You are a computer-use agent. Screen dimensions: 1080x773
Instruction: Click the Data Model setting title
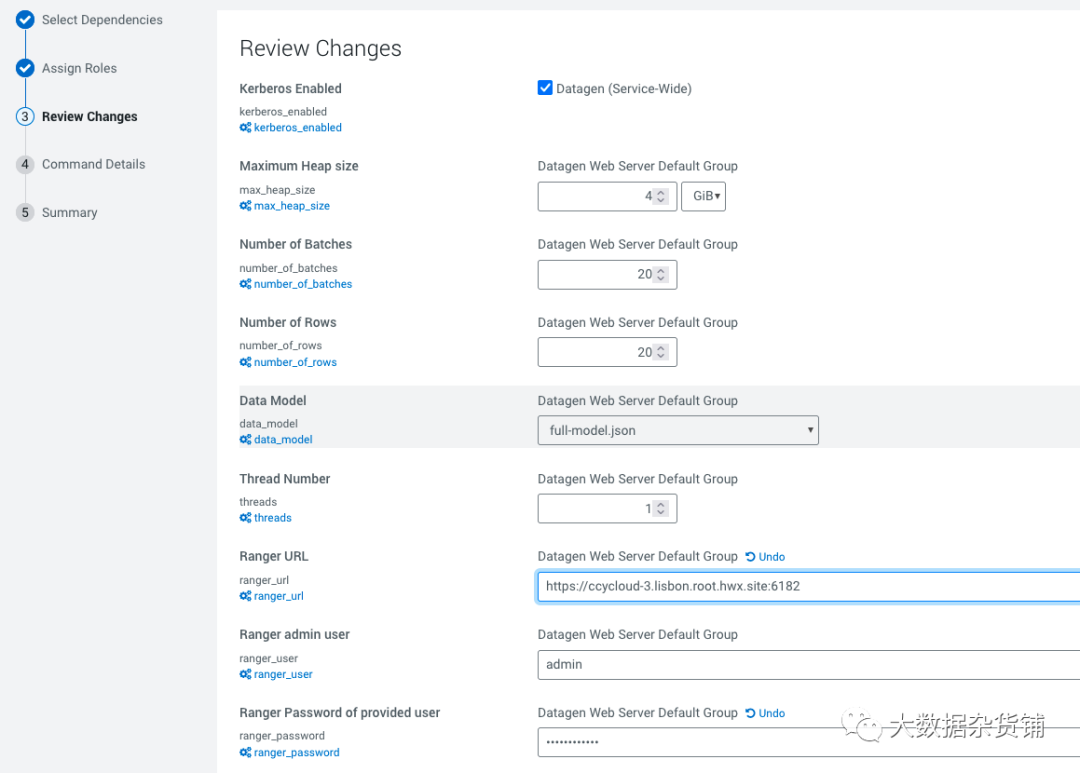[x=273, y=400]
